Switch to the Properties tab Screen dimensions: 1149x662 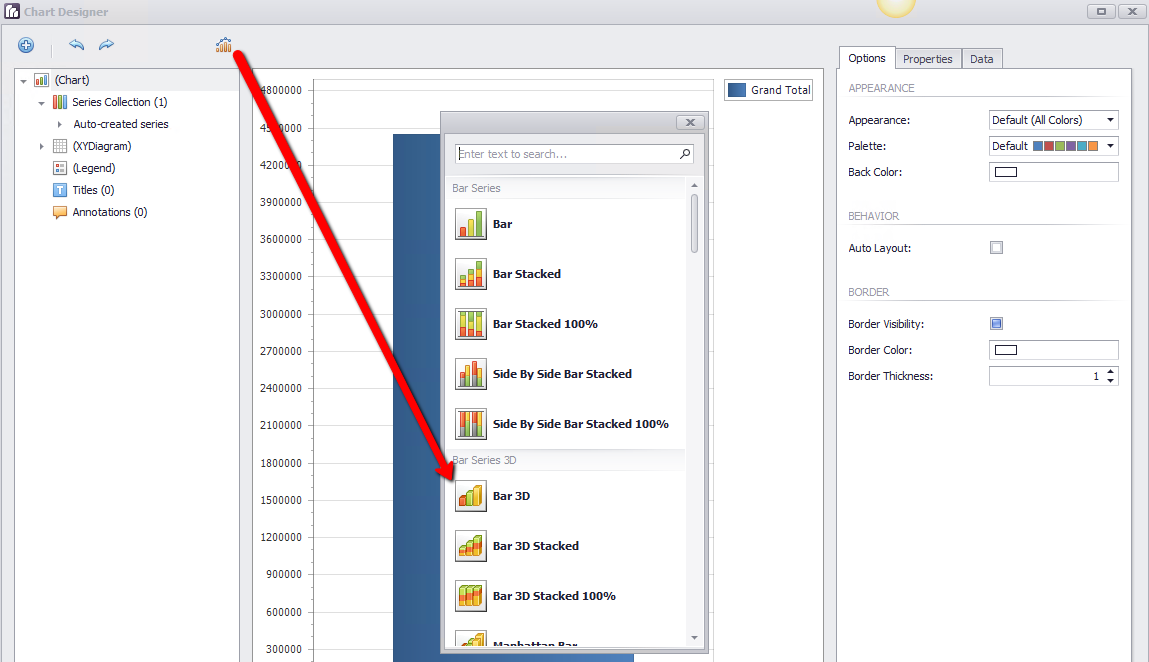(928, 59)
